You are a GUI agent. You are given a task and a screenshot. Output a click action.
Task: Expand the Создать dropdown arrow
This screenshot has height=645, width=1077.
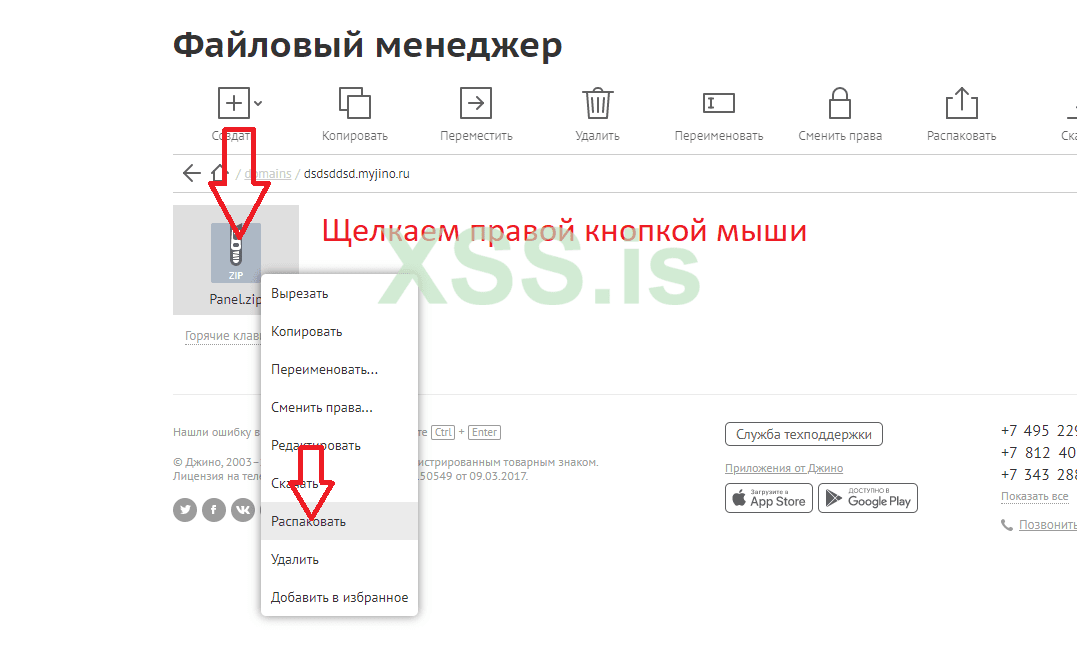258,104
